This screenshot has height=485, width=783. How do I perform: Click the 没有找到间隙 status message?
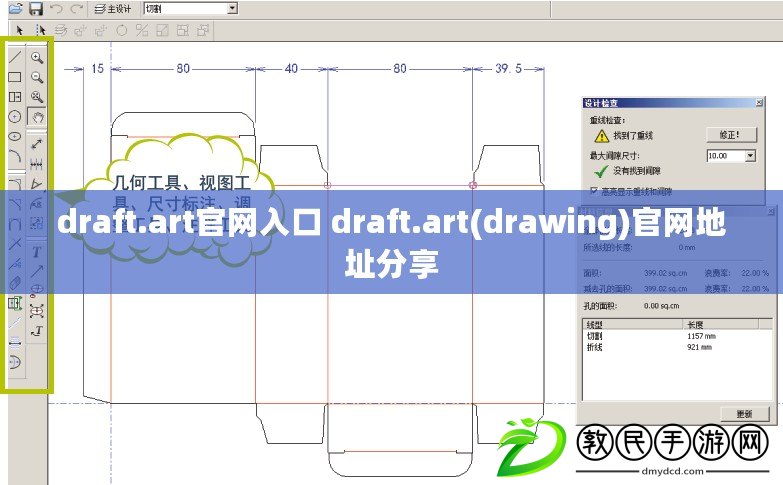click(x=637, y=171)
